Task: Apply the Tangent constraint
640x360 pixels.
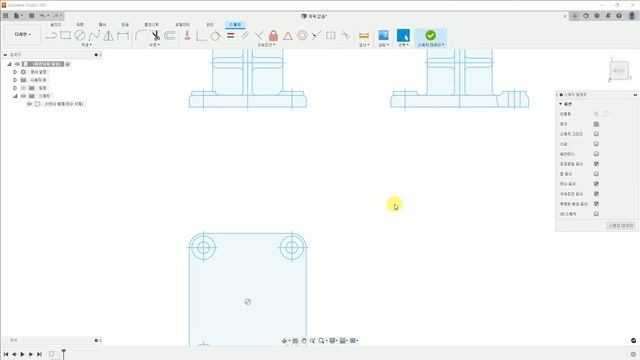Action: [x=216, y=36]
